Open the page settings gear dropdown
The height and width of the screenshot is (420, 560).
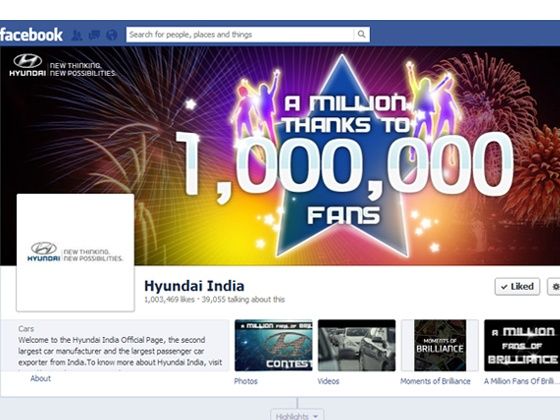(x=554, y=286)
